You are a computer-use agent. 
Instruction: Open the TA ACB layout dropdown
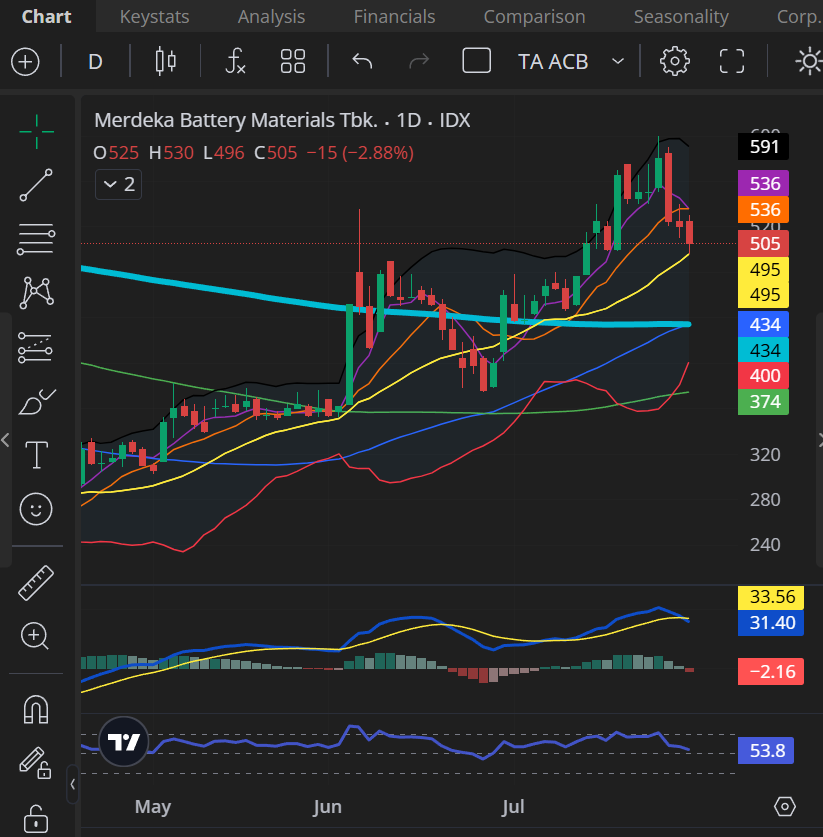pos(571,61)
